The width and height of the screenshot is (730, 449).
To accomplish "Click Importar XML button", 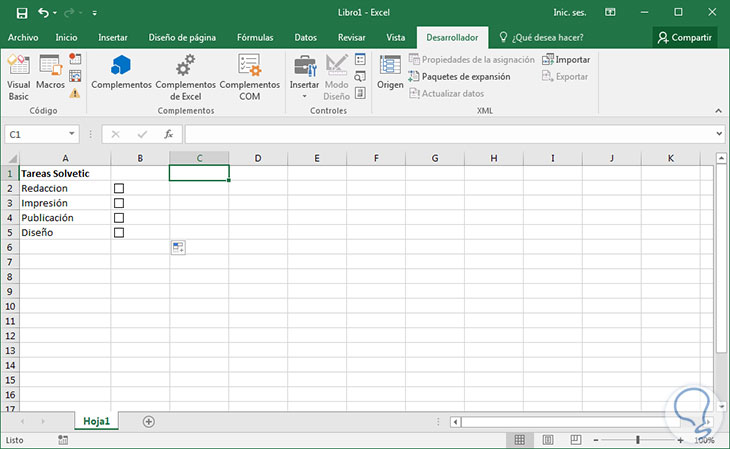I will (x=566, y=60).
